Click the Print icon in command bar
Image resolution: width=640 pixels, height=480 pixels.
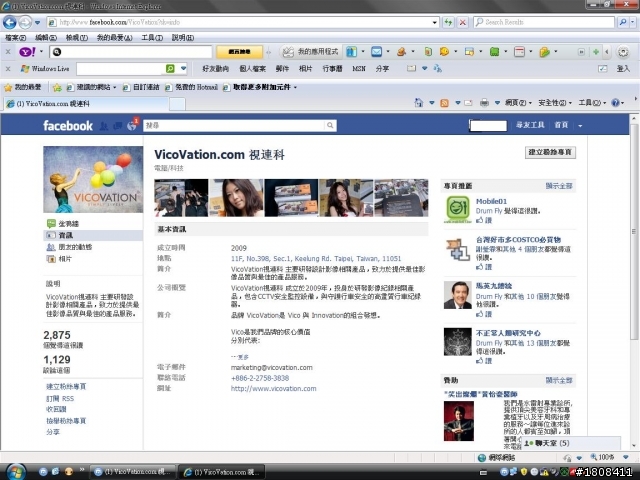(x=484, y=103)
